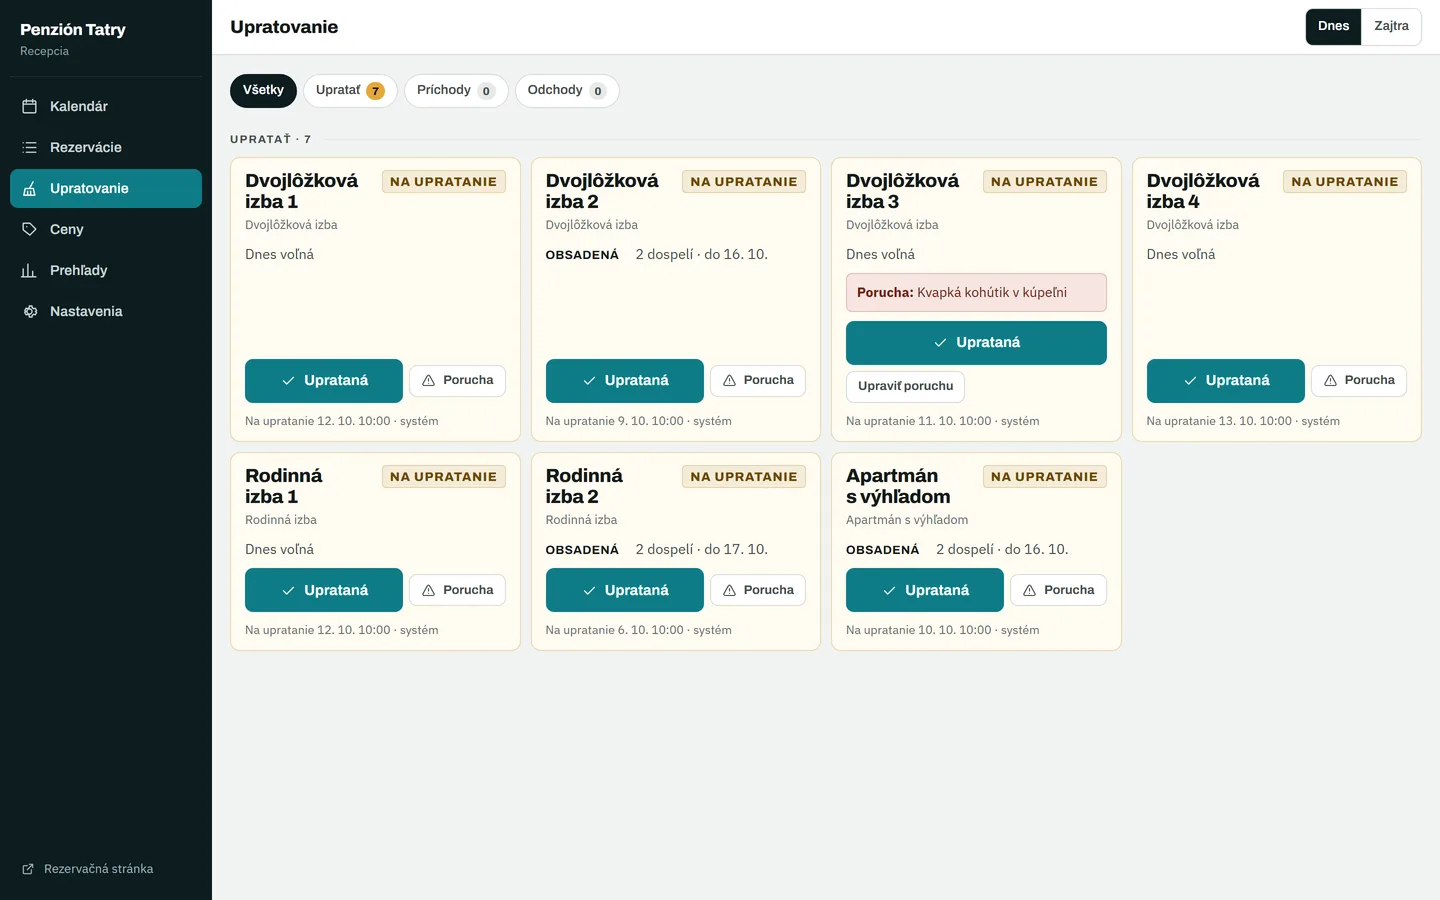
Task: Open the Rezervácie list section
Action: 106,147
